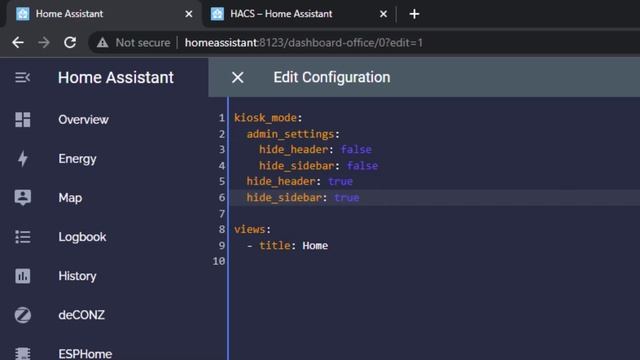Click the false value on line 4

tap(362, 166)
